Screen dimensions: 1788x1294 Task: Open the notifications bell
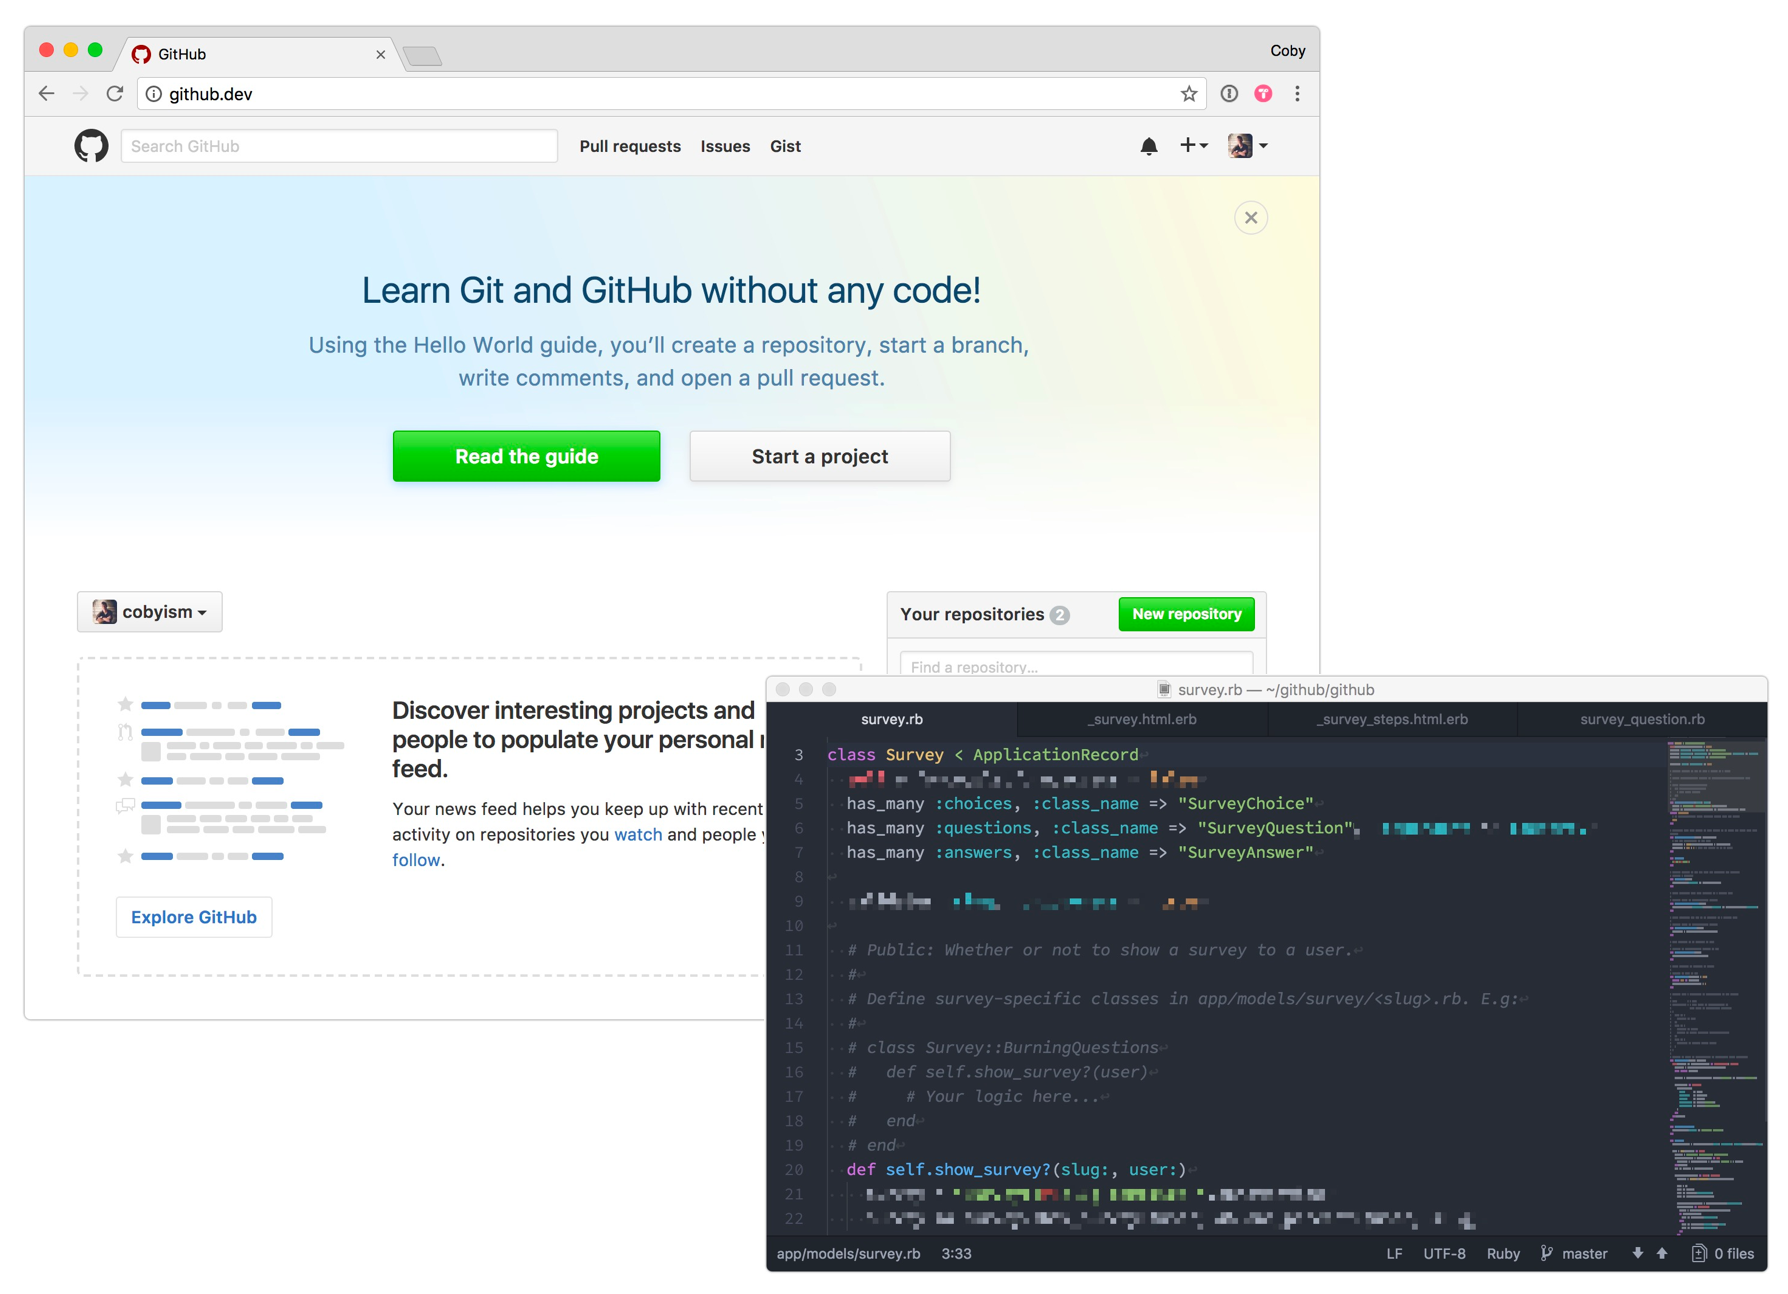click(x=1148, y=146)
